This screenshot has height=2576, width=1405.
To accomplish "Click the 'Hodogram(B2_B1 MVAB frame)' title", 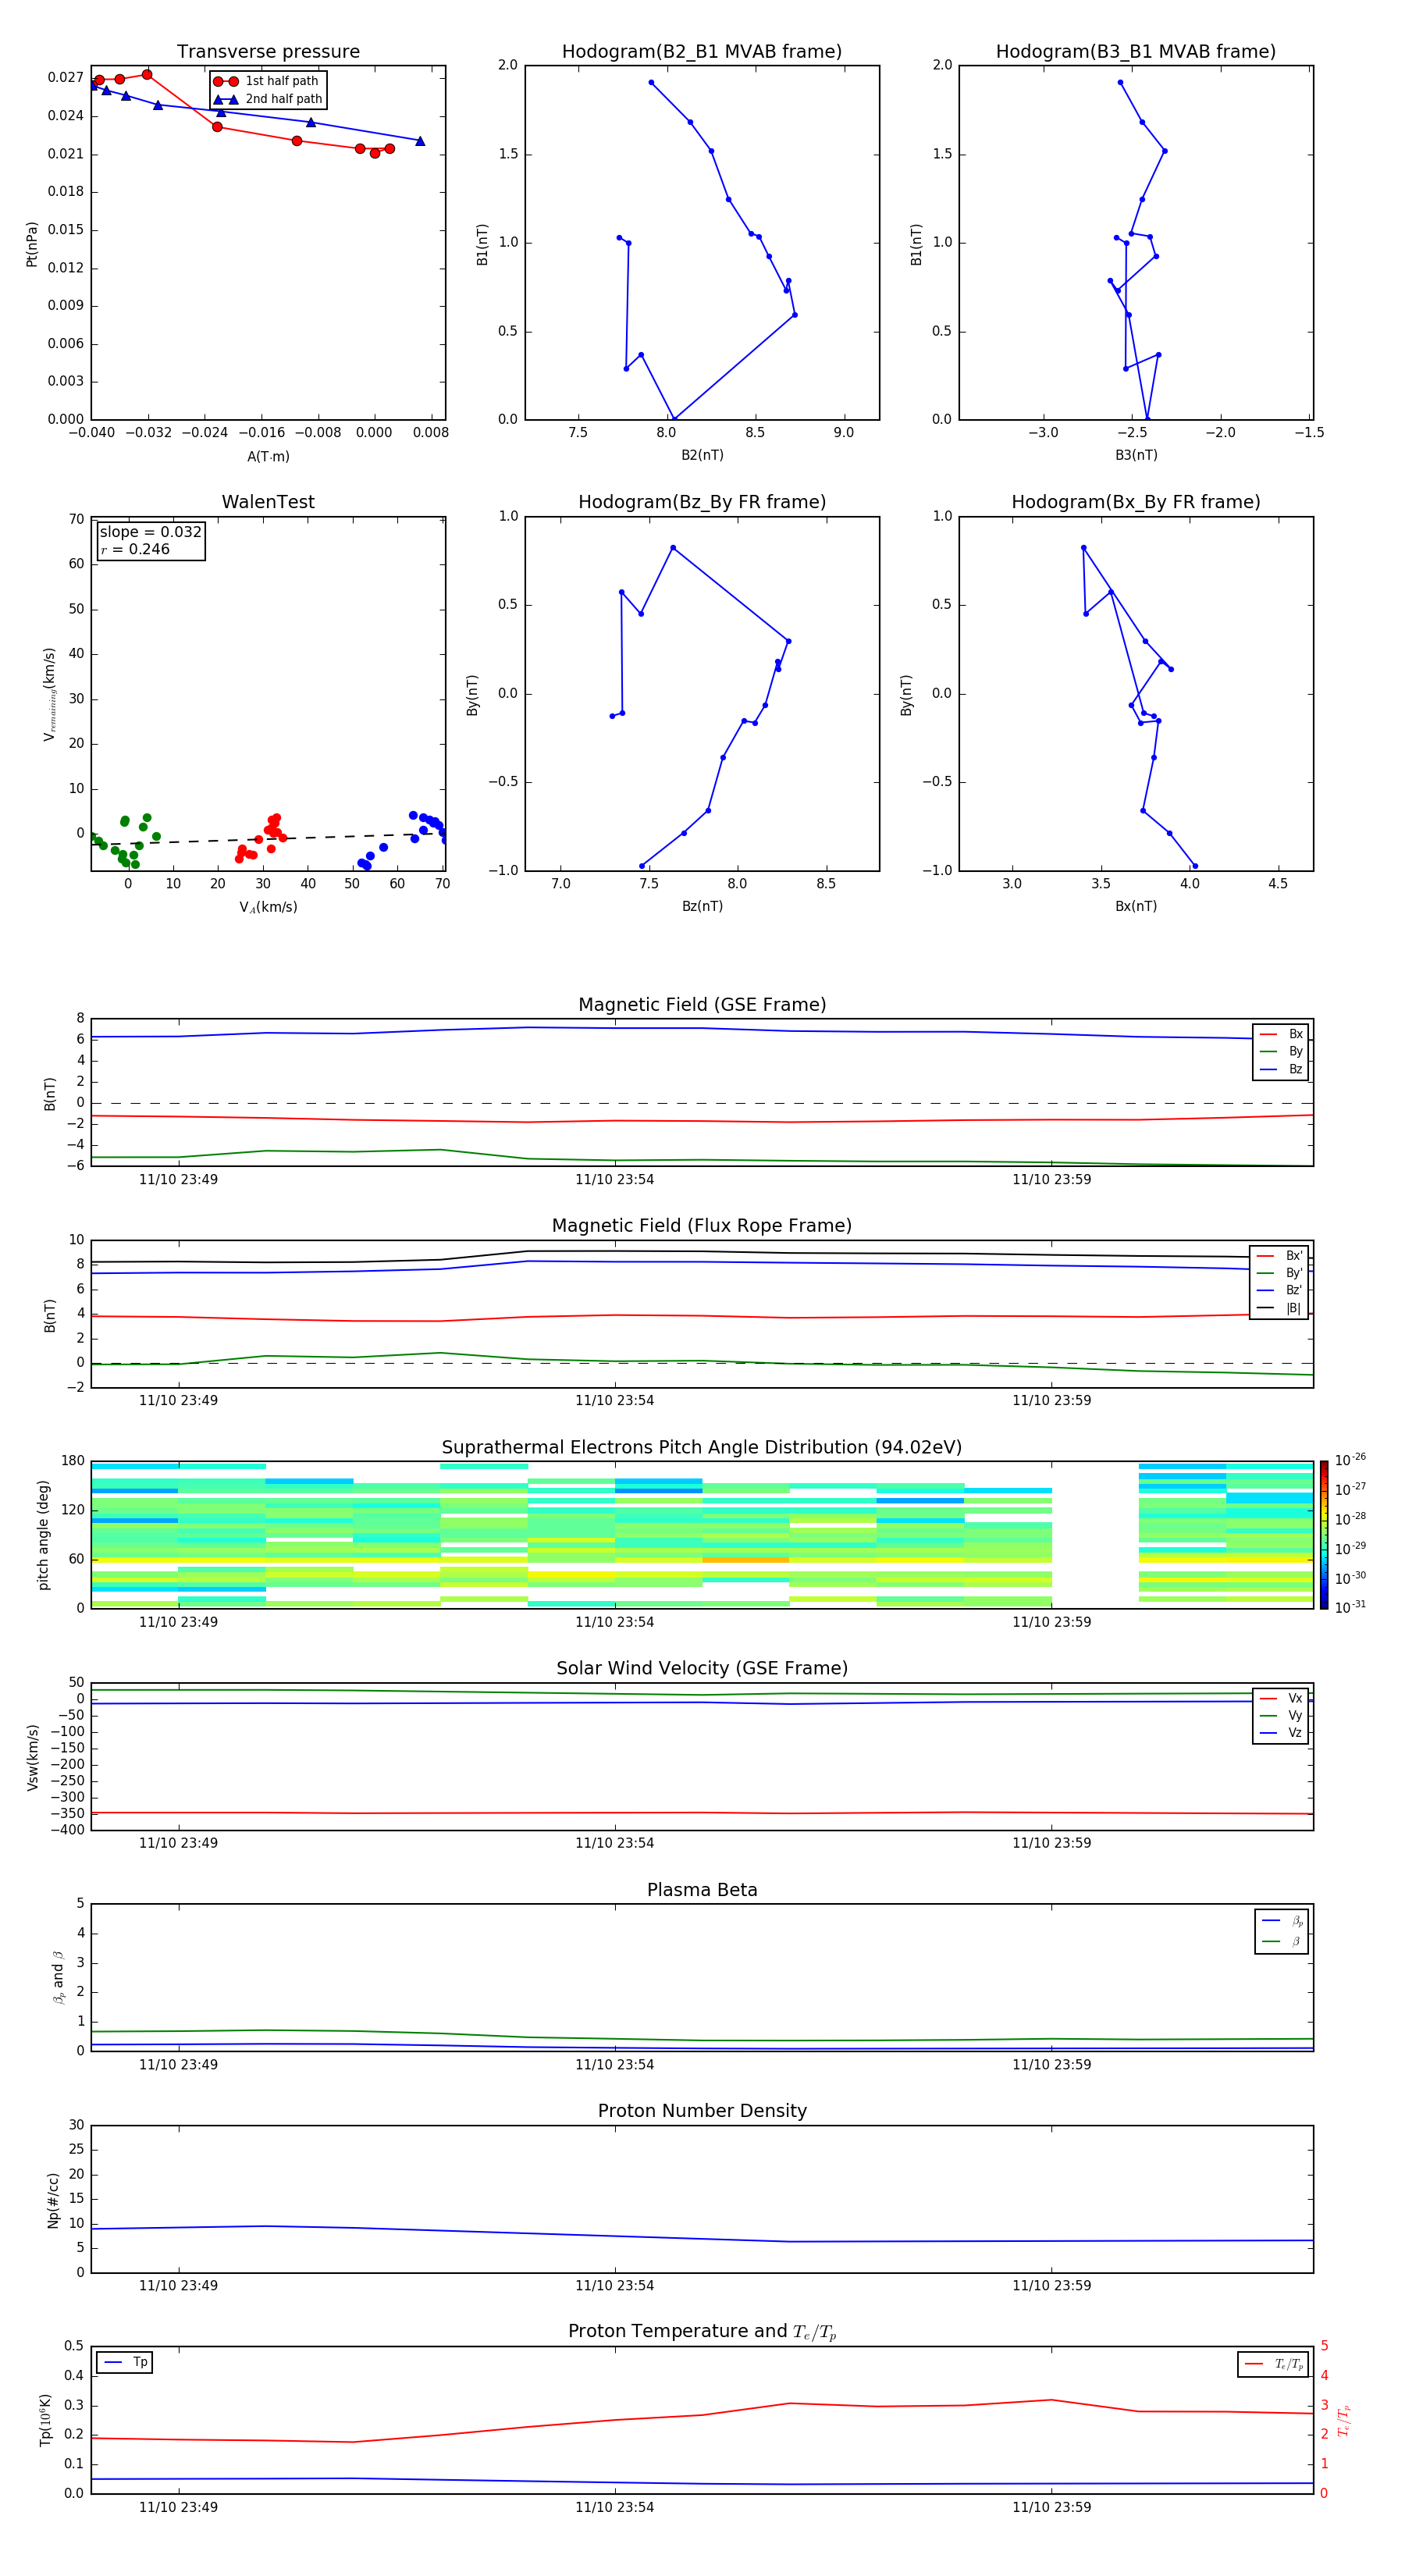I will 702,52.
